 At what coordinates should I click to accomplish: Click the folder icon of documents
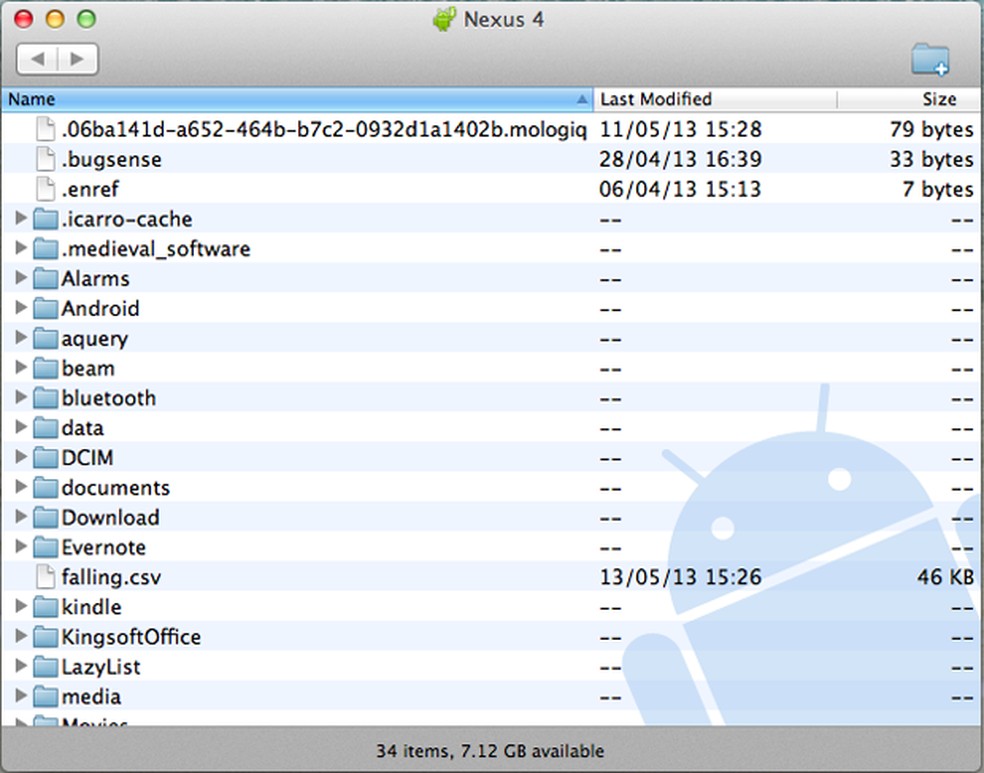pyautogui.click(x=45, y=488)
